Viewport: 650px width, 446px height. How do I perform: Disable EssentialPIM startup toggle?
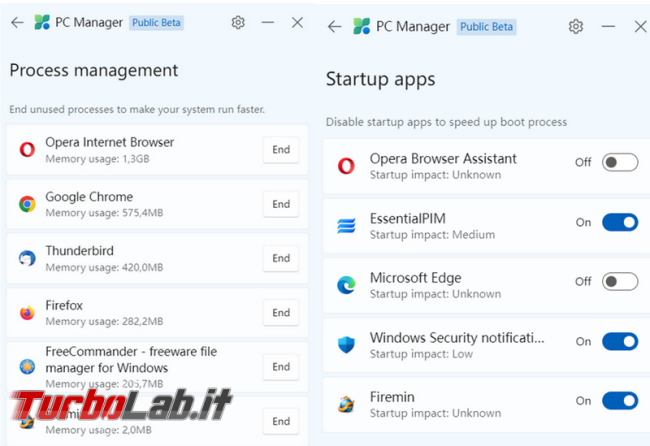click(620, 222)
